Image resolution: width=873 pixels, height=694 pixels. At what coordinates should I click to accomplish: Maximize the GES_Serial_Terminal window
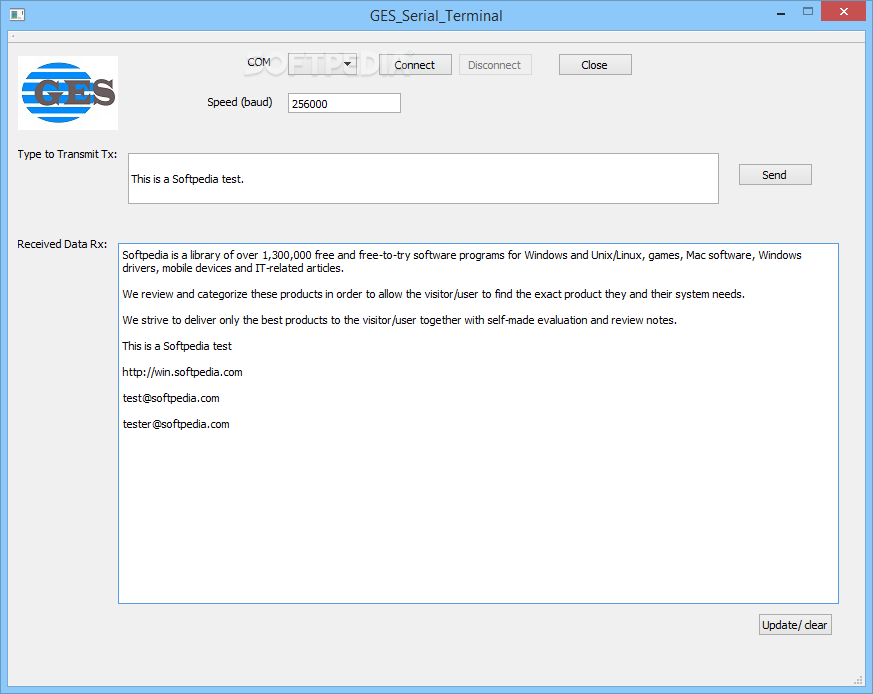(x=808, y=12)
